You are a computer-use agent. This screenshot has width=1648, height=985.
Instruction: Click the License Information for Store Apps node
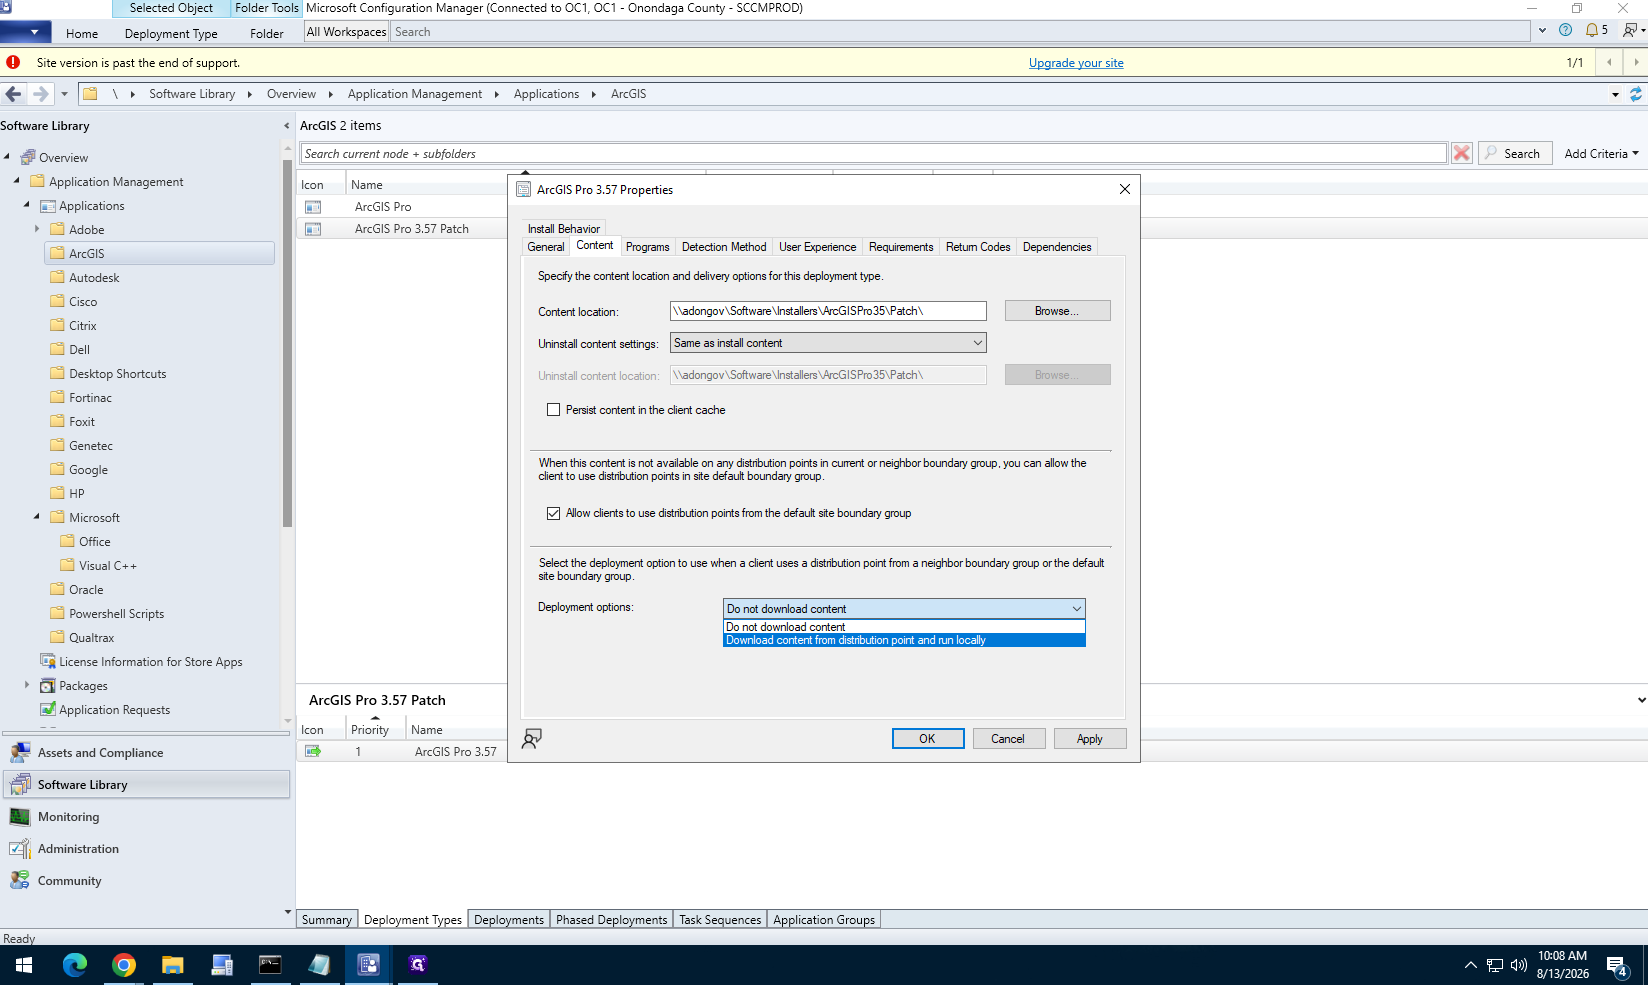150,662
